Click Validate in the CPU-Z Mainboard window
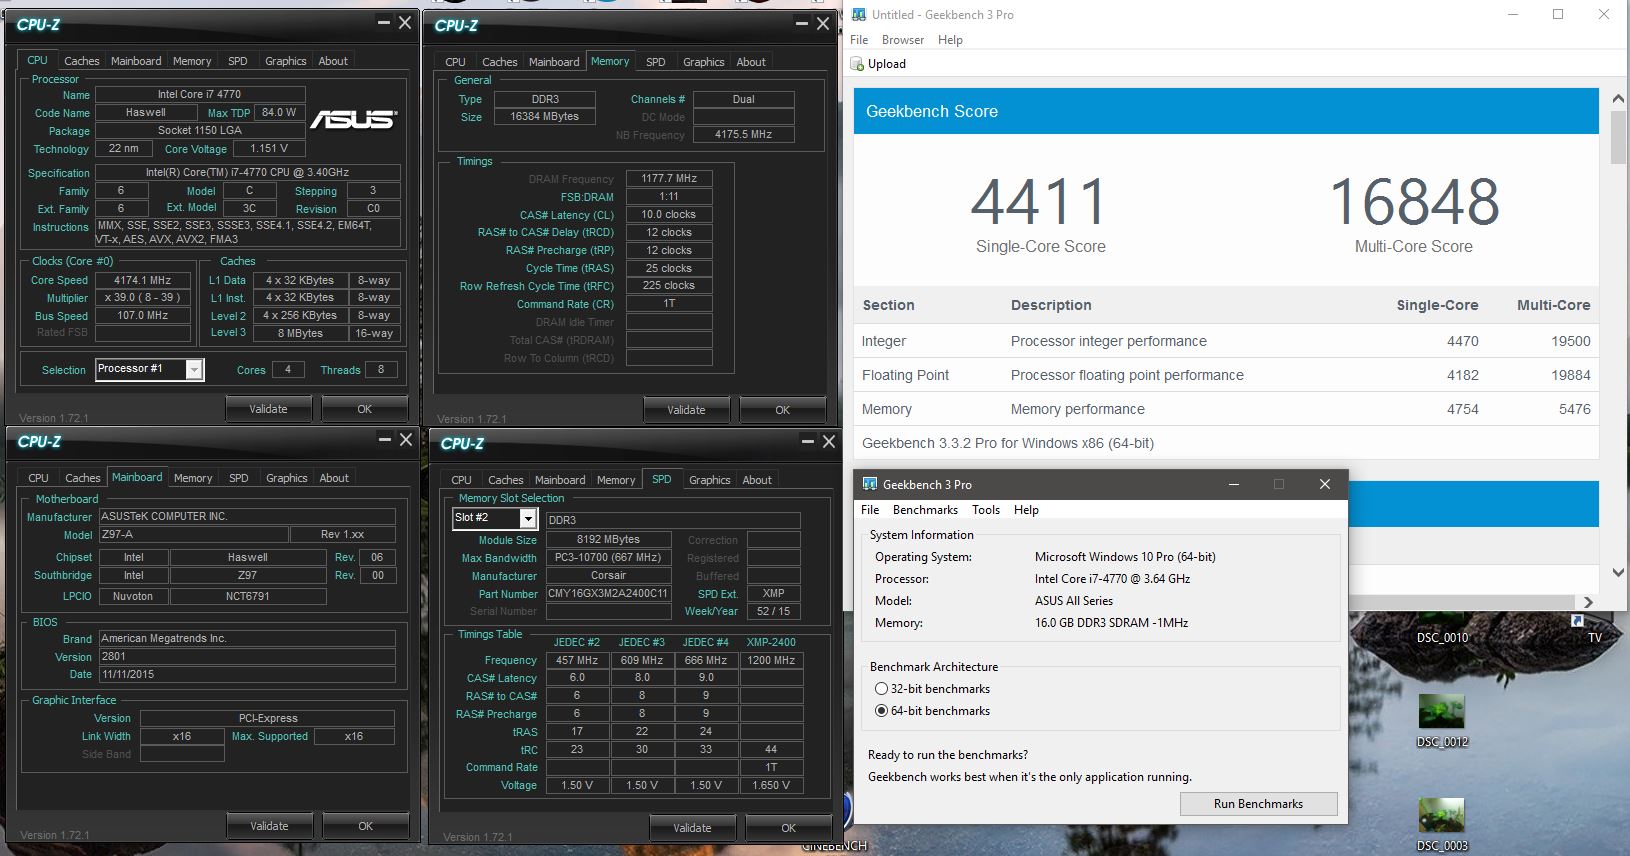Viewport: 1630px width, 856px height. [269, 826]
